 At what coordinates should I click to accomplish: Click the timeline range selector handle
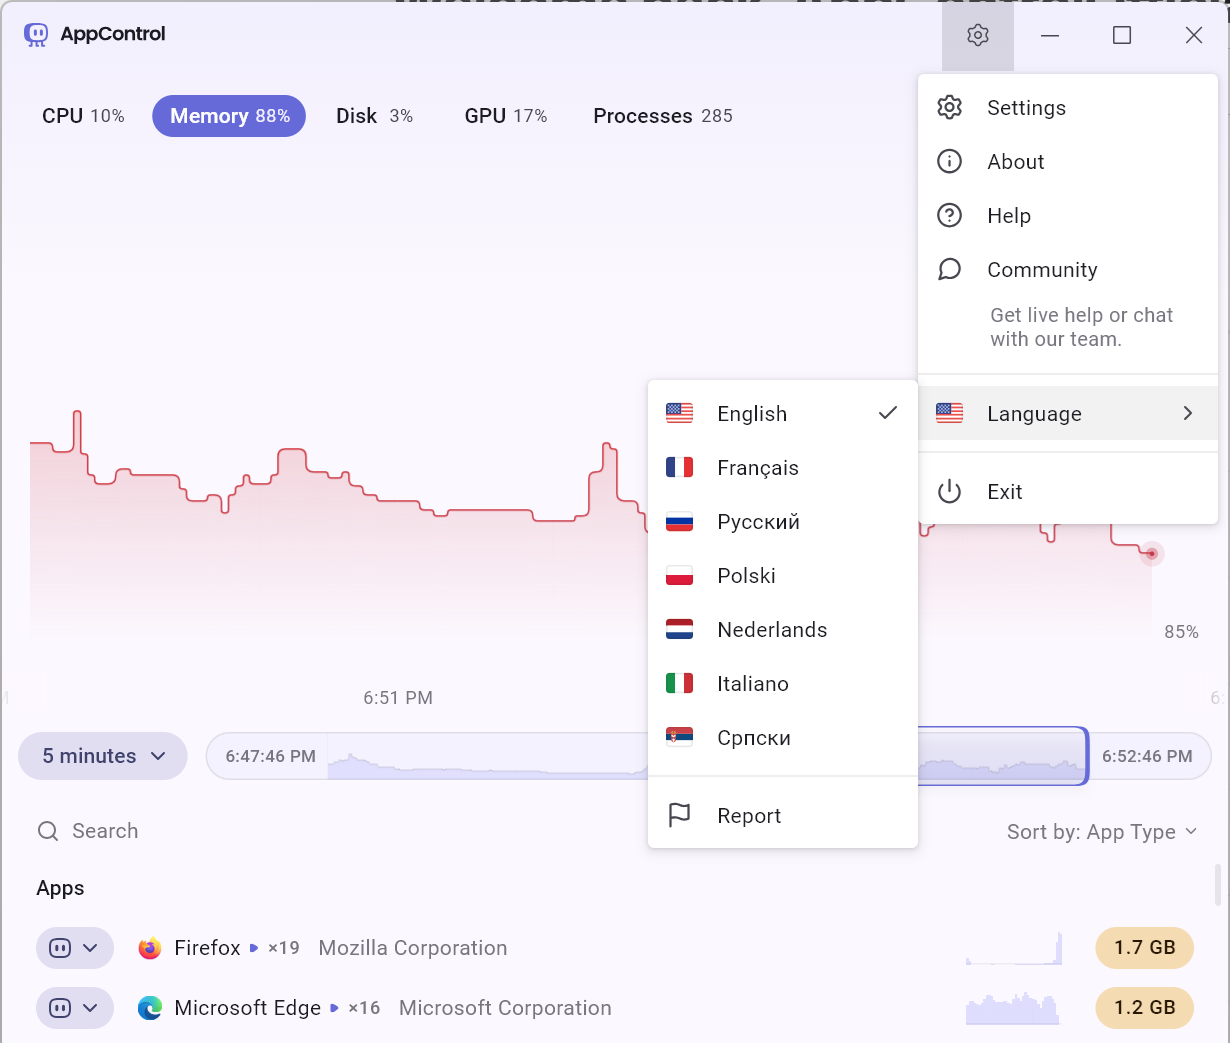[1086, 756]
